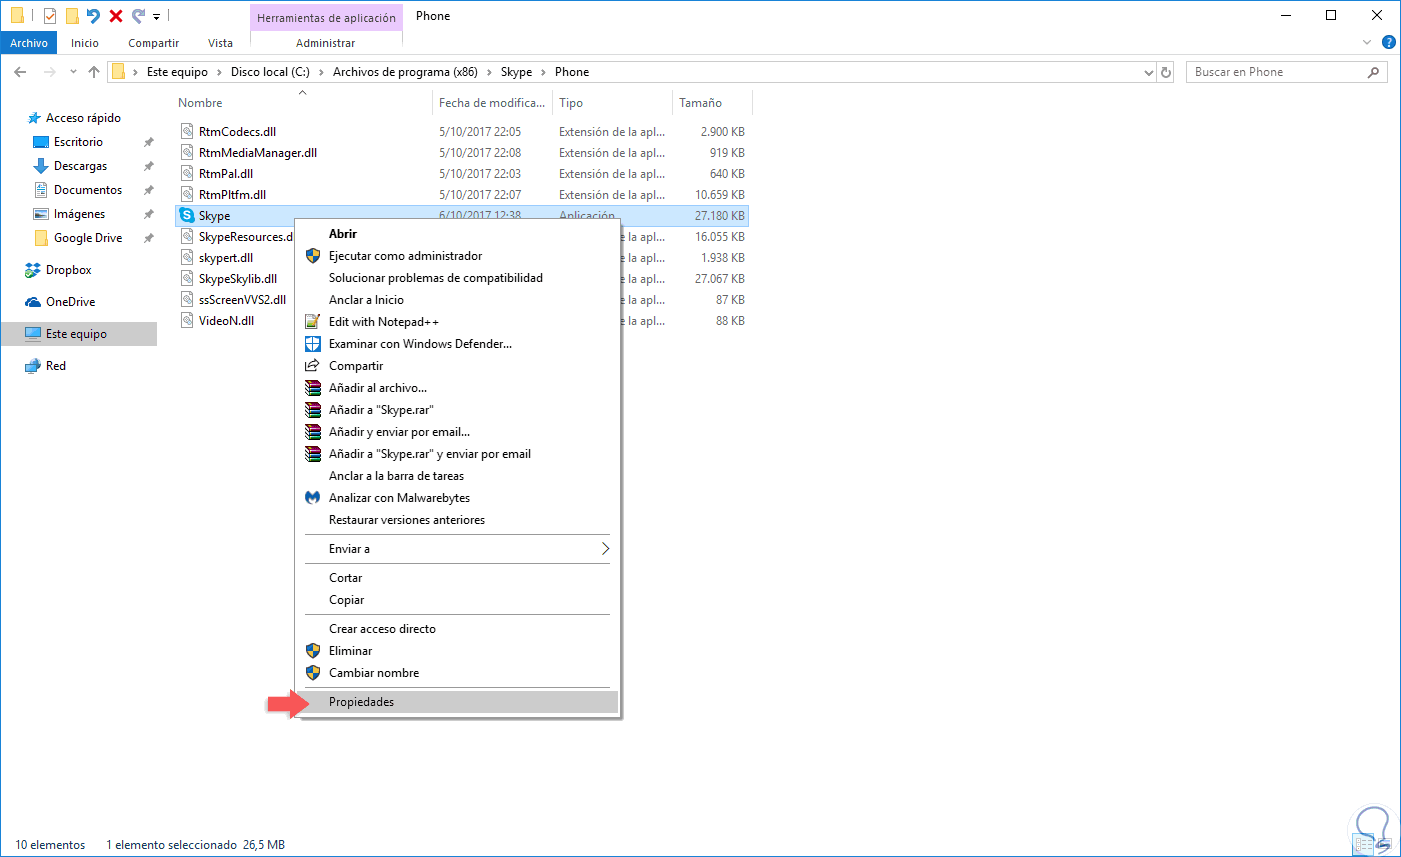The height and width of the screenshot is (857, 1401).
Task: Open the quick access toolbar customize dropdown
Action: pos(157,17)
